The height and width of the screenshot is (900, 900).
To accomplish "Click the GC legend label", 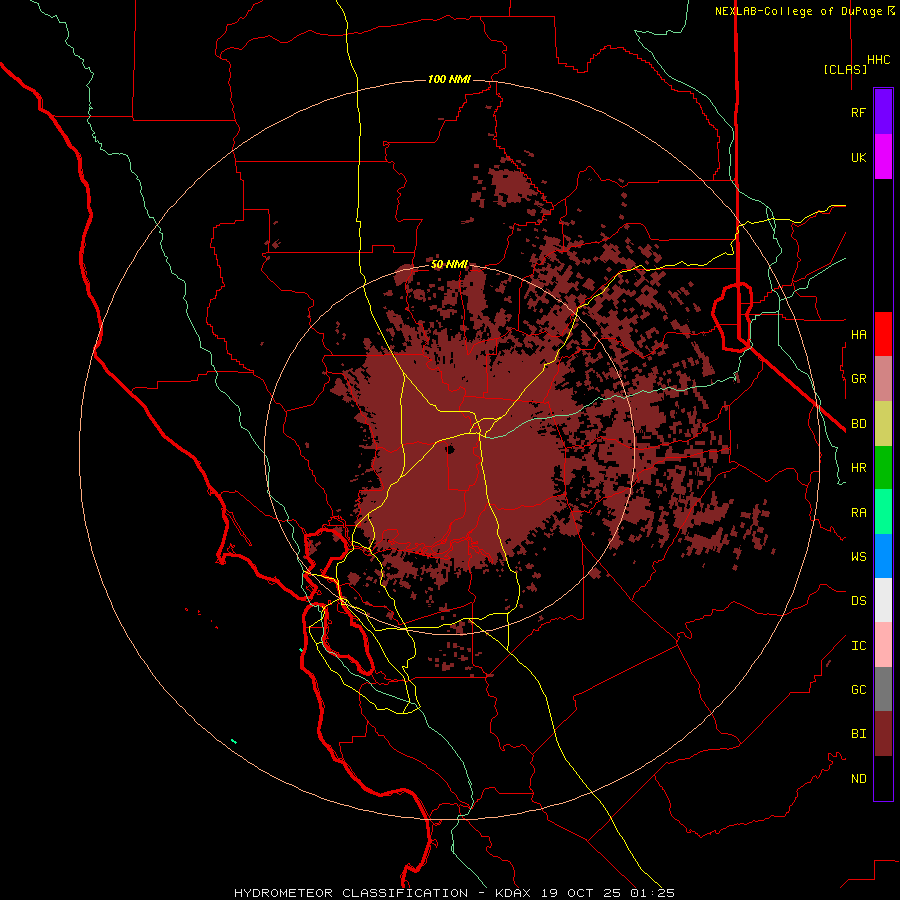I will (859, 690).
